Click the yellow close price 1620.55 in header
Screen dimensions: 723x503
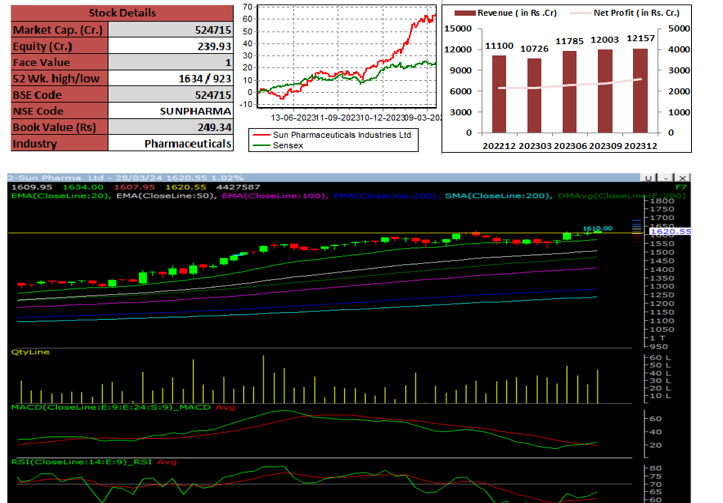(x=186, y=187)
